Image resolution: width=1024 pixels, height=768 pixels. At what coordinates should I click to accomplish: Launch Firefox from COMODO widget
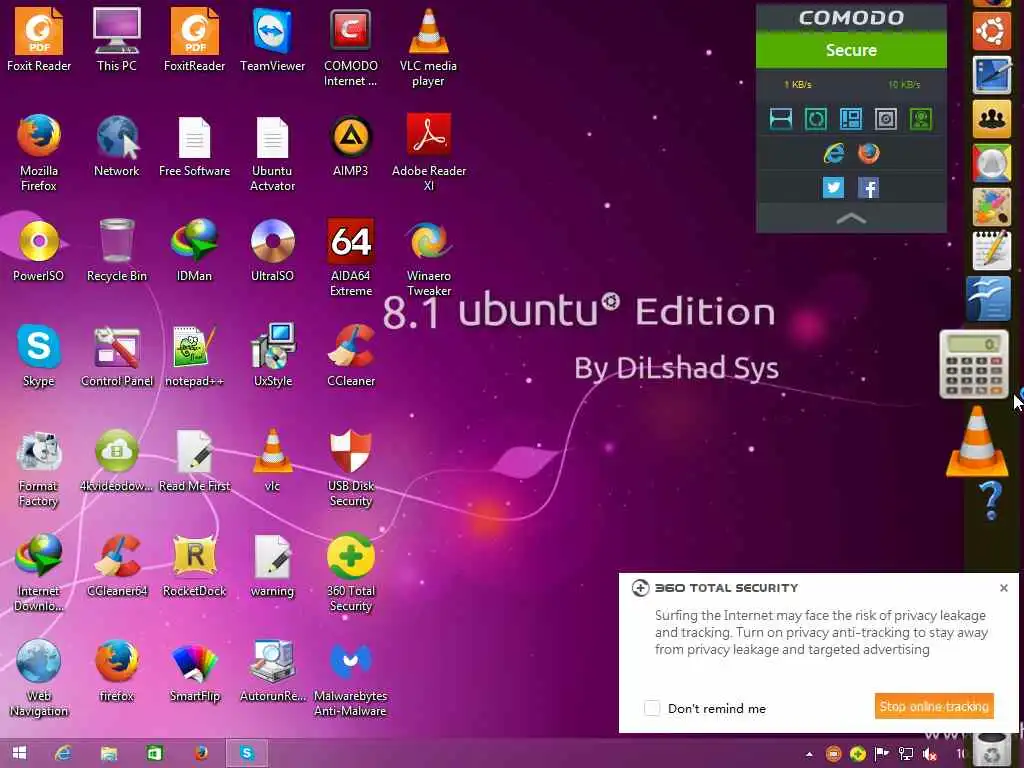point(869,153)
